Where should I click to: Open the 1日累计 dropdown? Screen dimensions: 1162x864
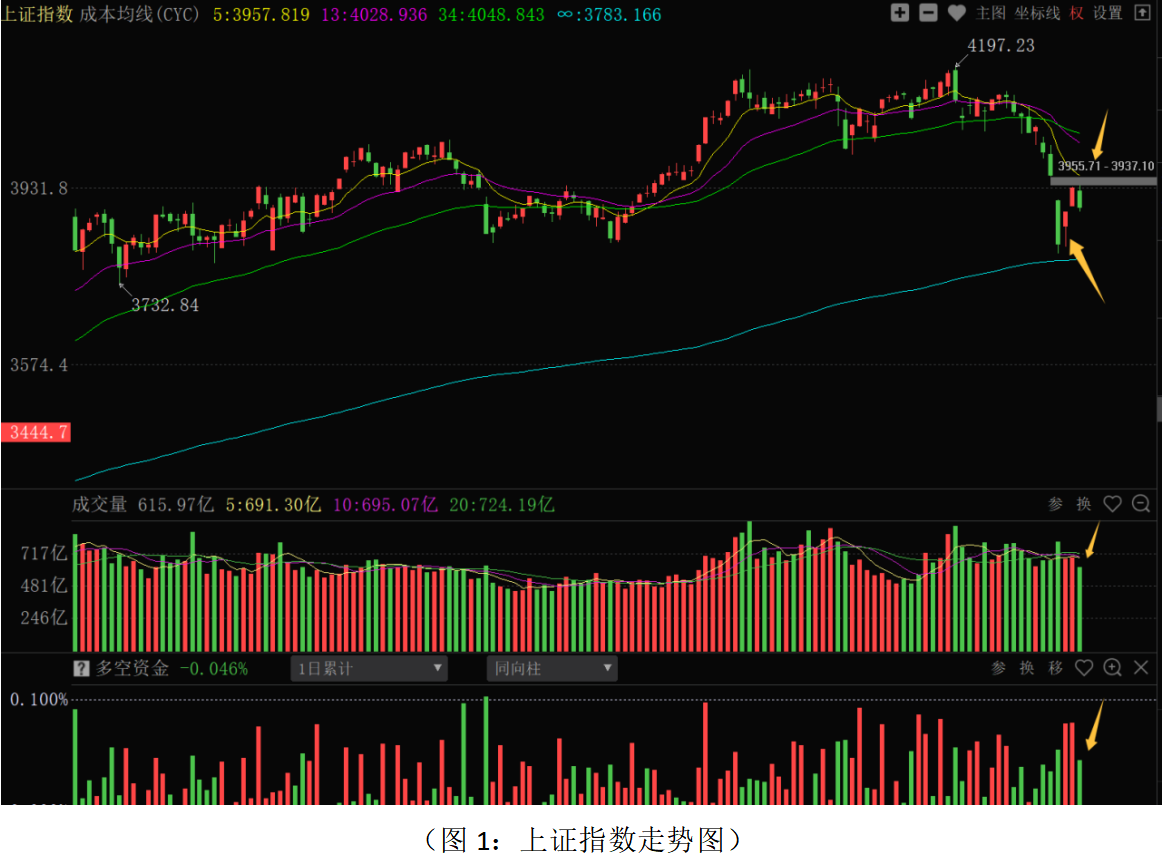click(368, 668)
